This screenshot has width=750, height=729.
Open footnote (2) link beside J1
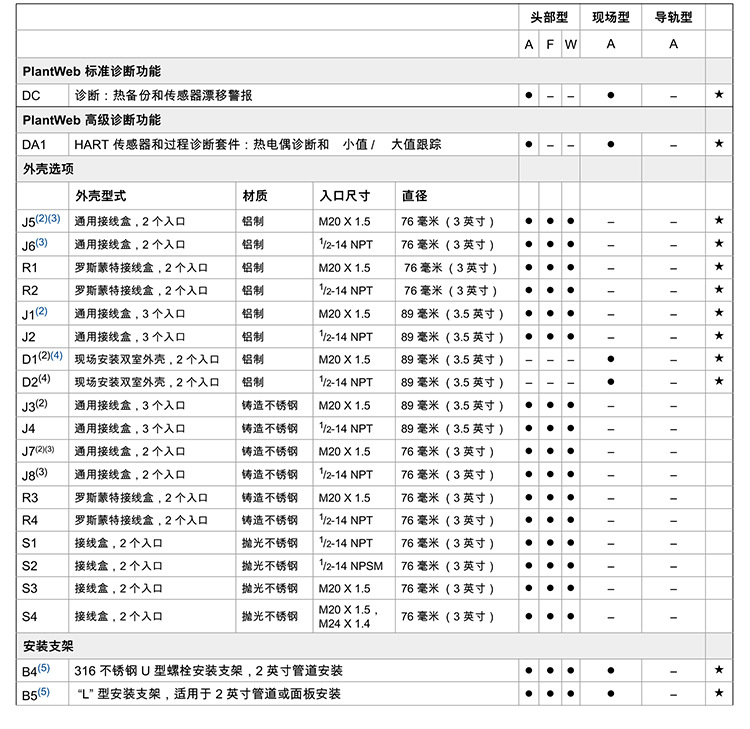41,311
